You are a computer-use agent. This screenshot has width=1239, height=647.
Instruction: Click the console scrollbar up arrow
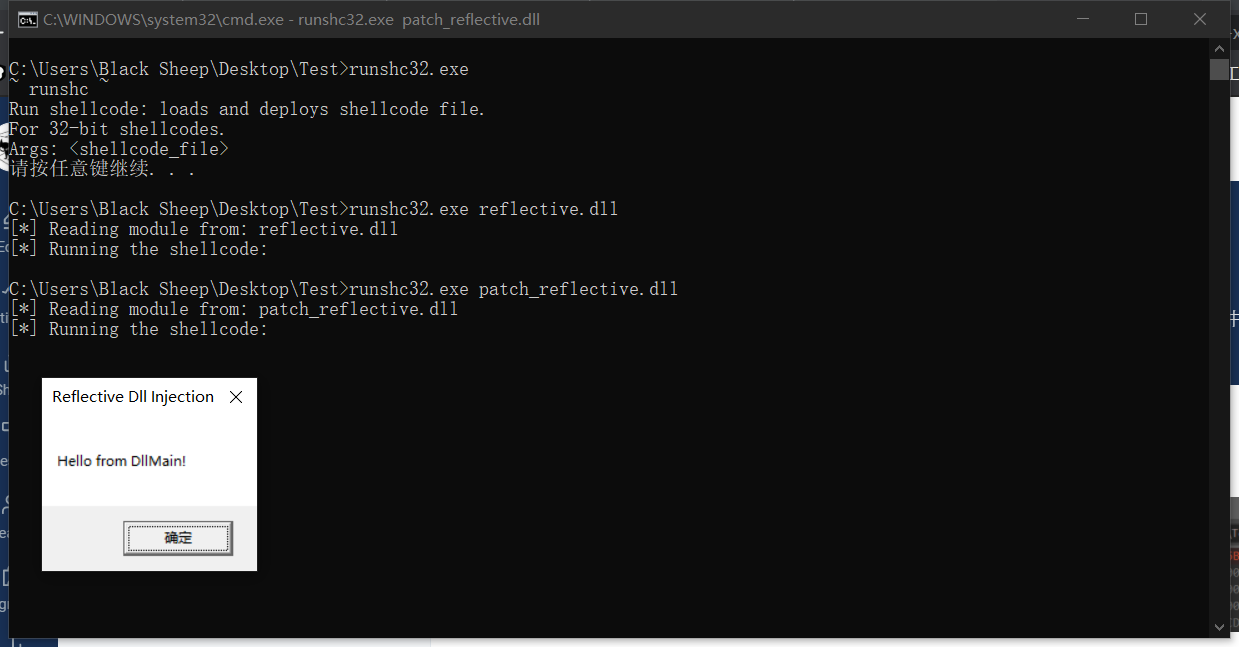pyautogui.click(x=1219, y=48)
